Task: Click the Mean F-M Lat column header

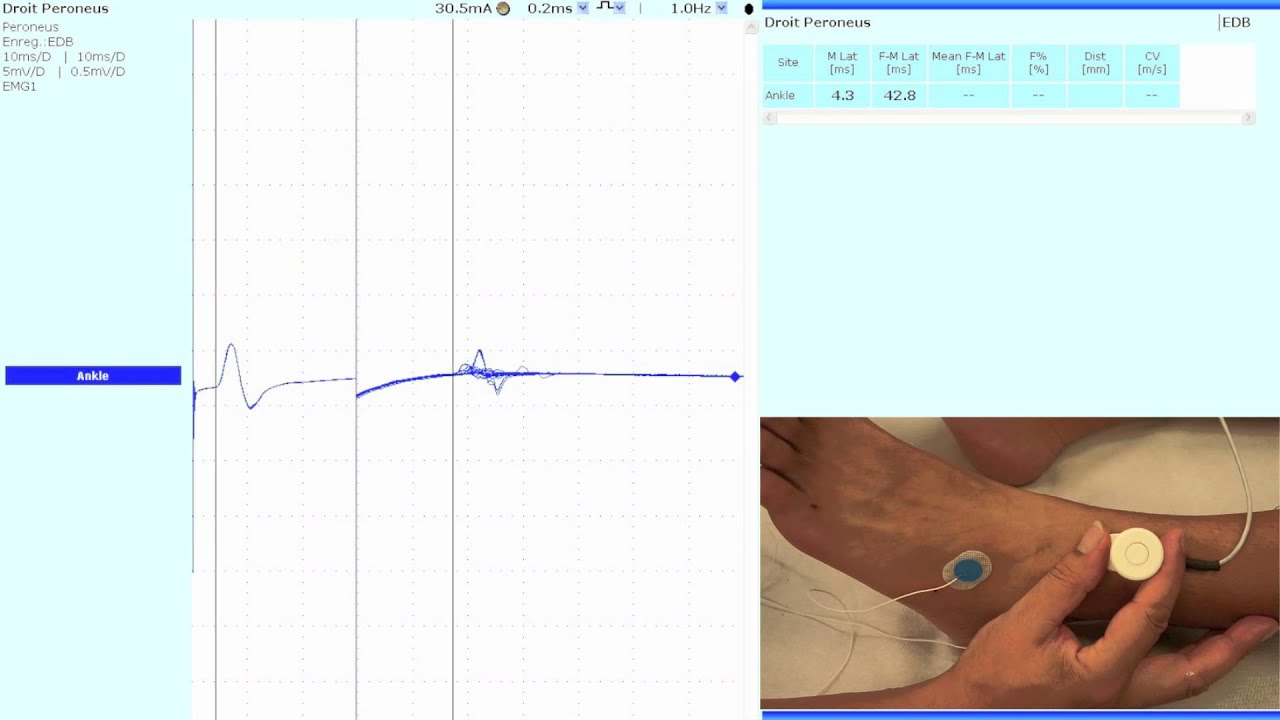Action: (x=968, y=63)
